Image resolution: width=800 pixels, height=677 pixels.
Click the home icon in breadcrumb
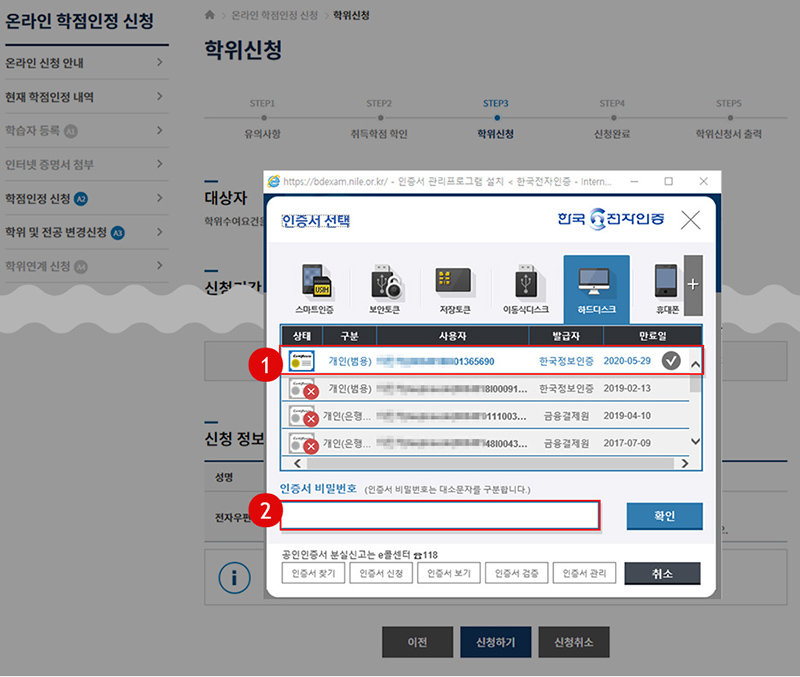click(x=209, y=15)
